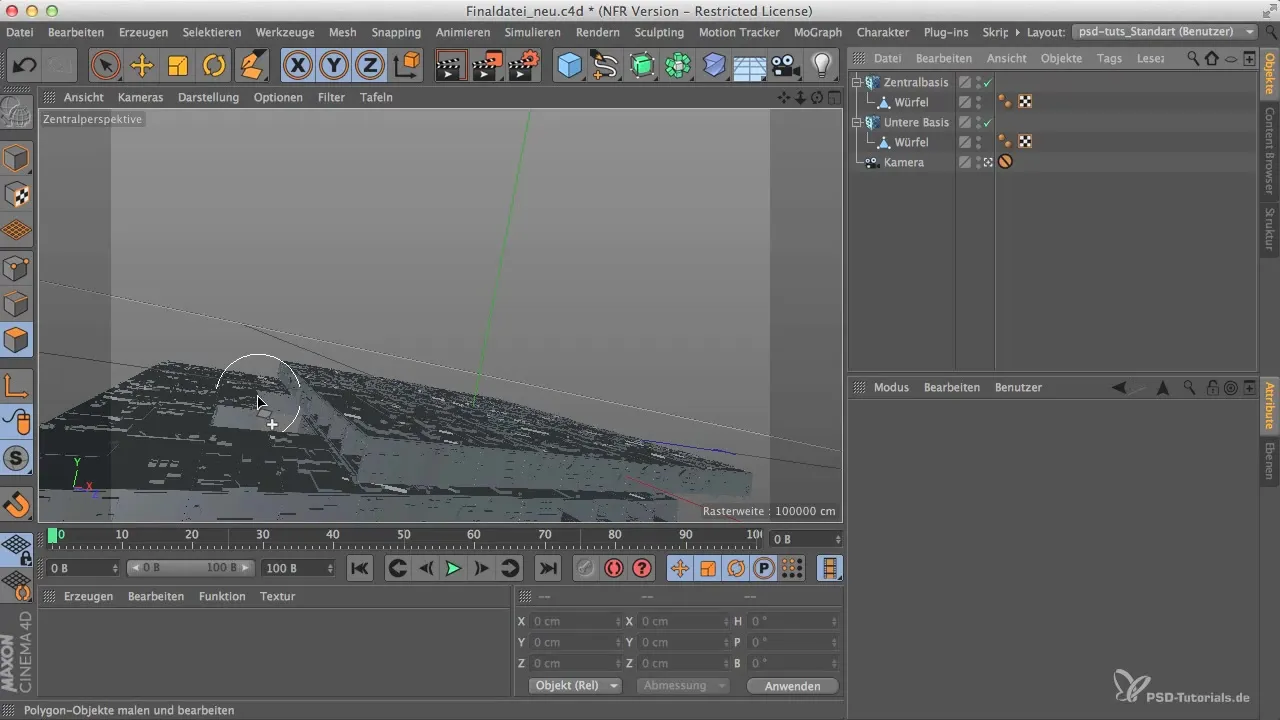Enable Axis mode icon
The width and height of the screenshot is (1280, 720).
16,386
